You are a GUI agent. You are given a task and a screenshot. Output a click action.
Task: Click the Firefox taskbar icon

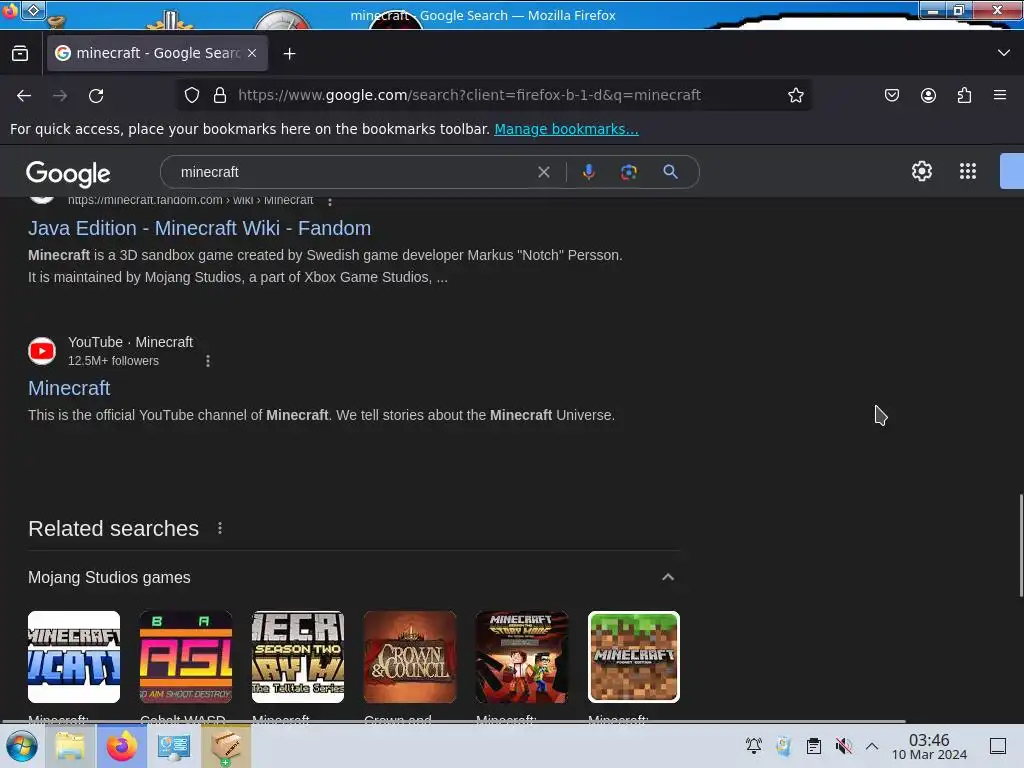tap(121, 746)
